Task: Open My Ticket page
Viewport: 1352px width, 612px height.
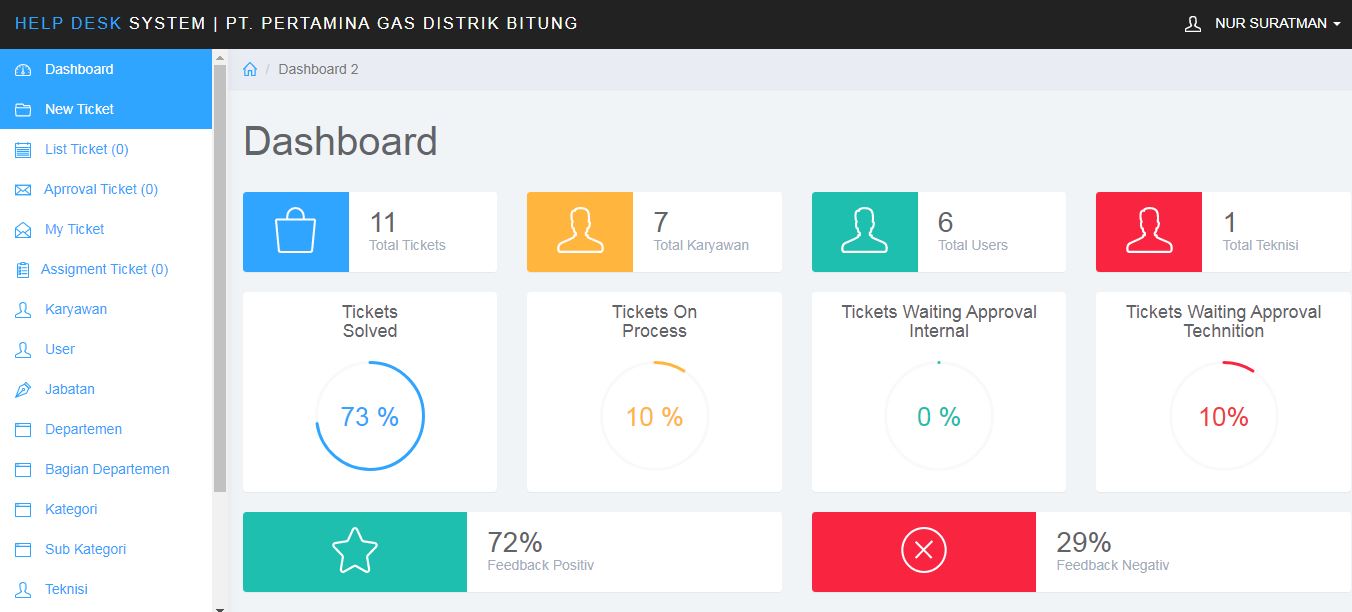Action: point(74,229)
